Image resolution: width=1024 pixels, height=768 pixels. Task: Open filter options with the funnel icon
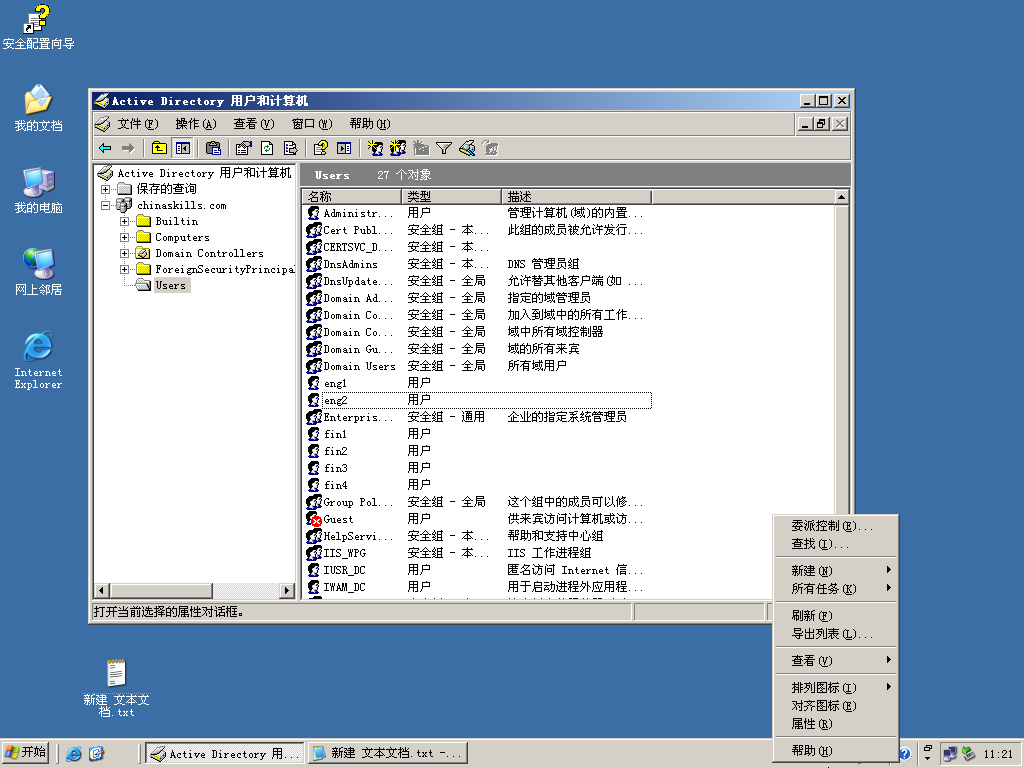[444, 148]
